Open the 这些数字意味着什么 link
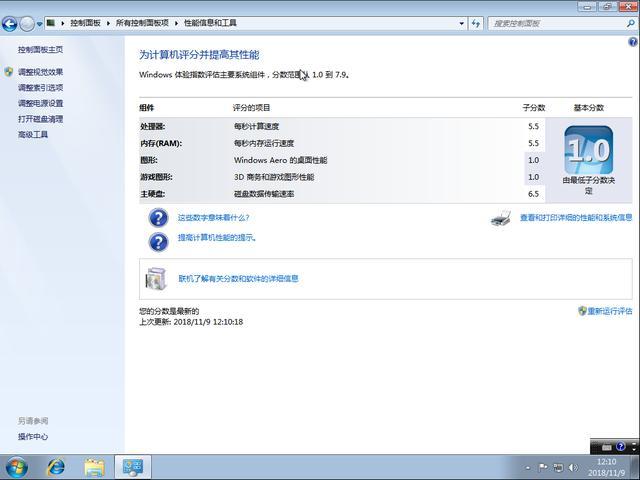The height and width of the screenshot is (480, 640). coord(213,217)
